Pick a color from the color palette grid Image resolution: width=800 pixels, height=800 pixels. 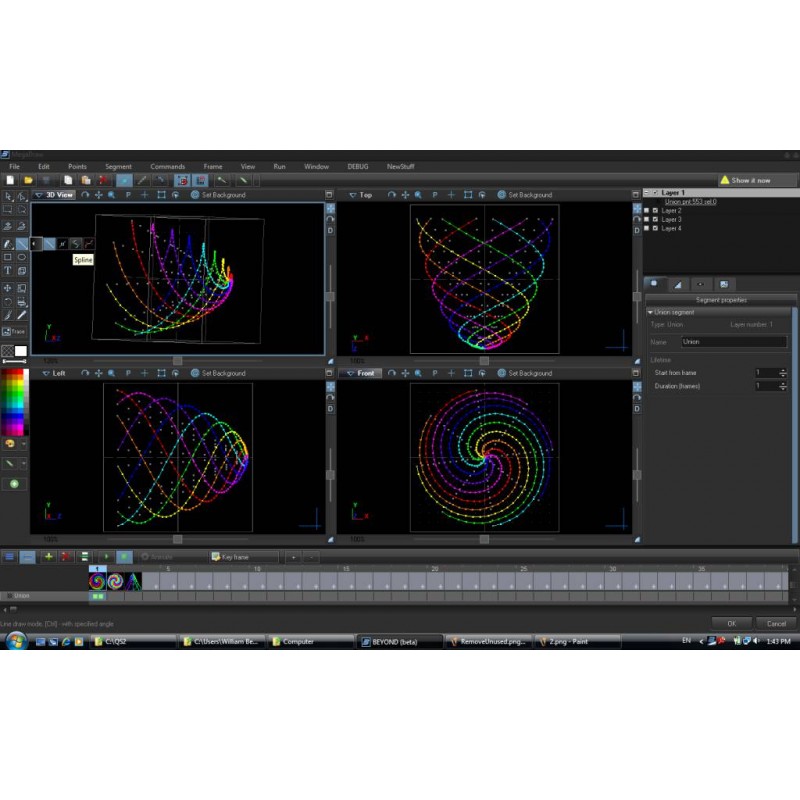click(x=13, y=400)
